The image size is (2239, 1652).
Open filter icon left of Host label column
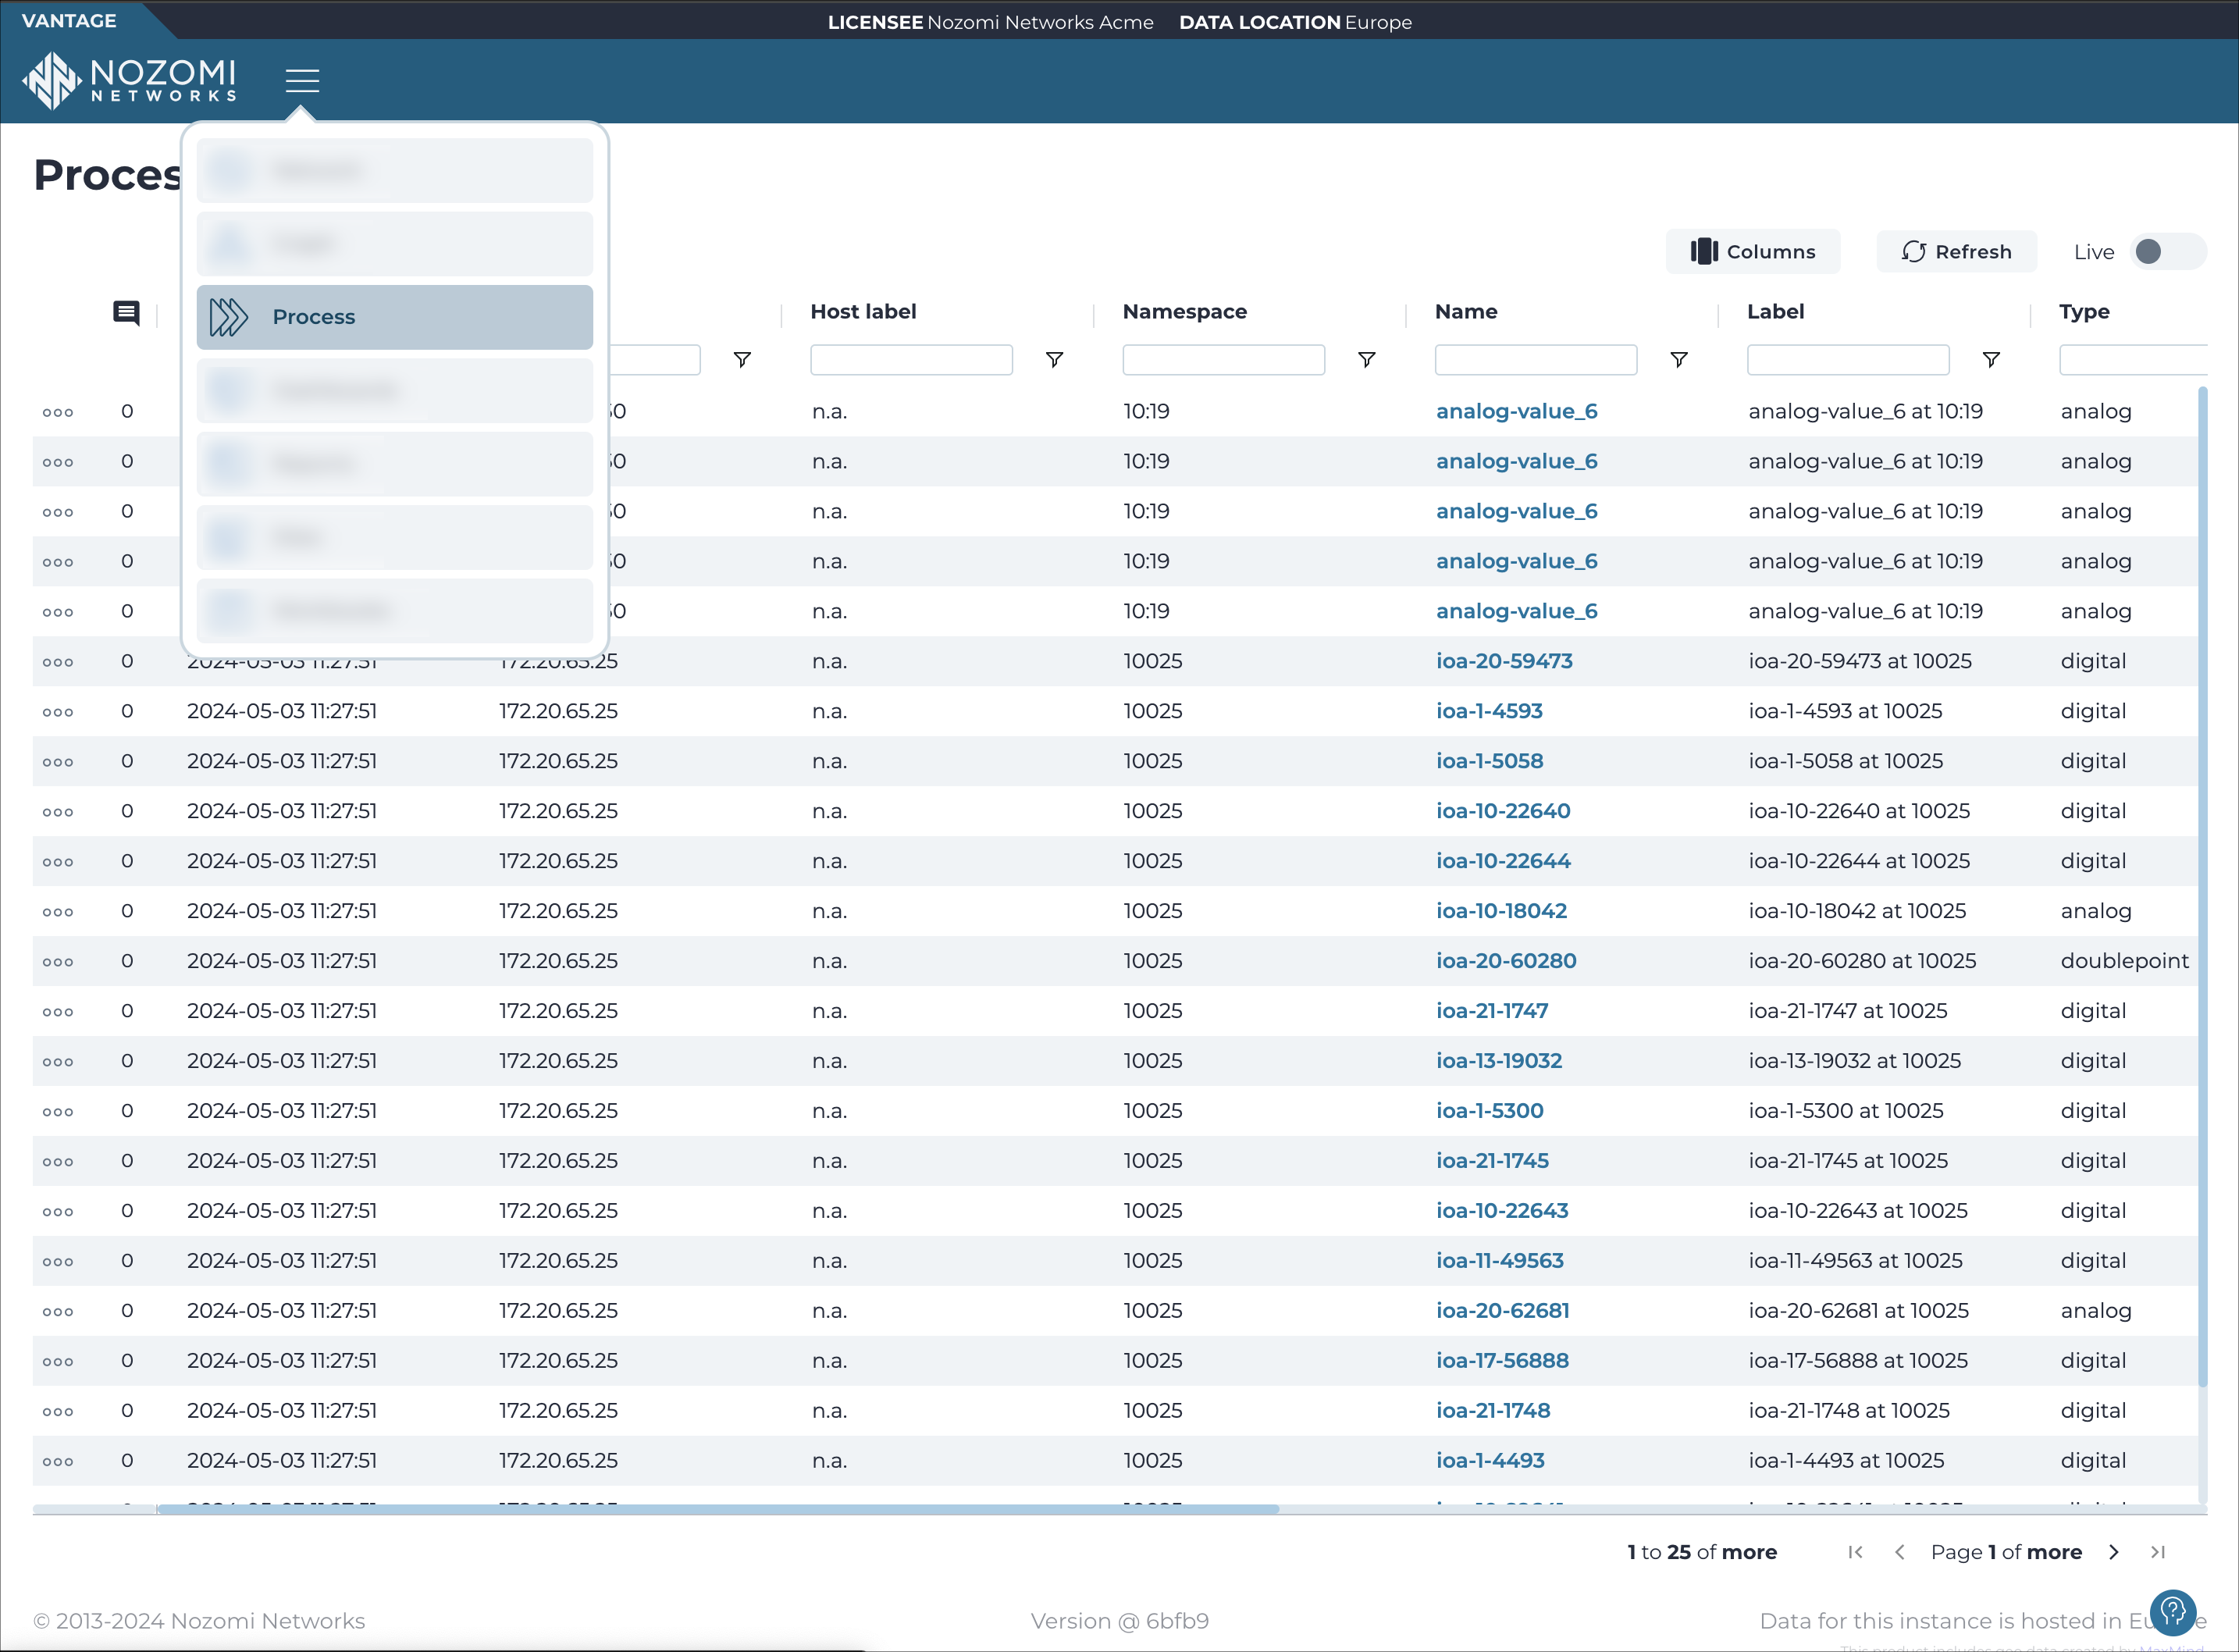point(742,360)
